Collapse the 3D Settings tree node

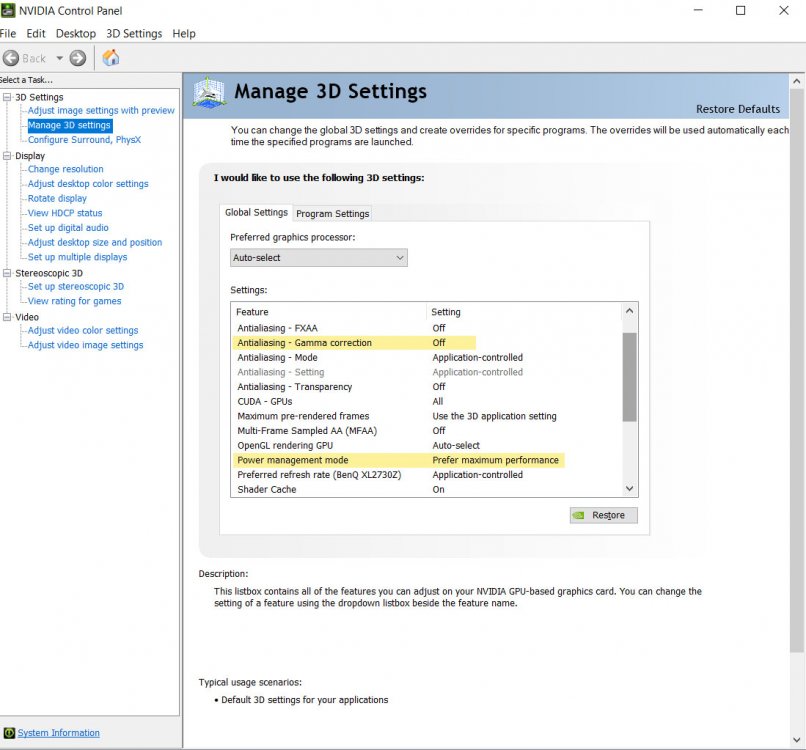(7, 97)
